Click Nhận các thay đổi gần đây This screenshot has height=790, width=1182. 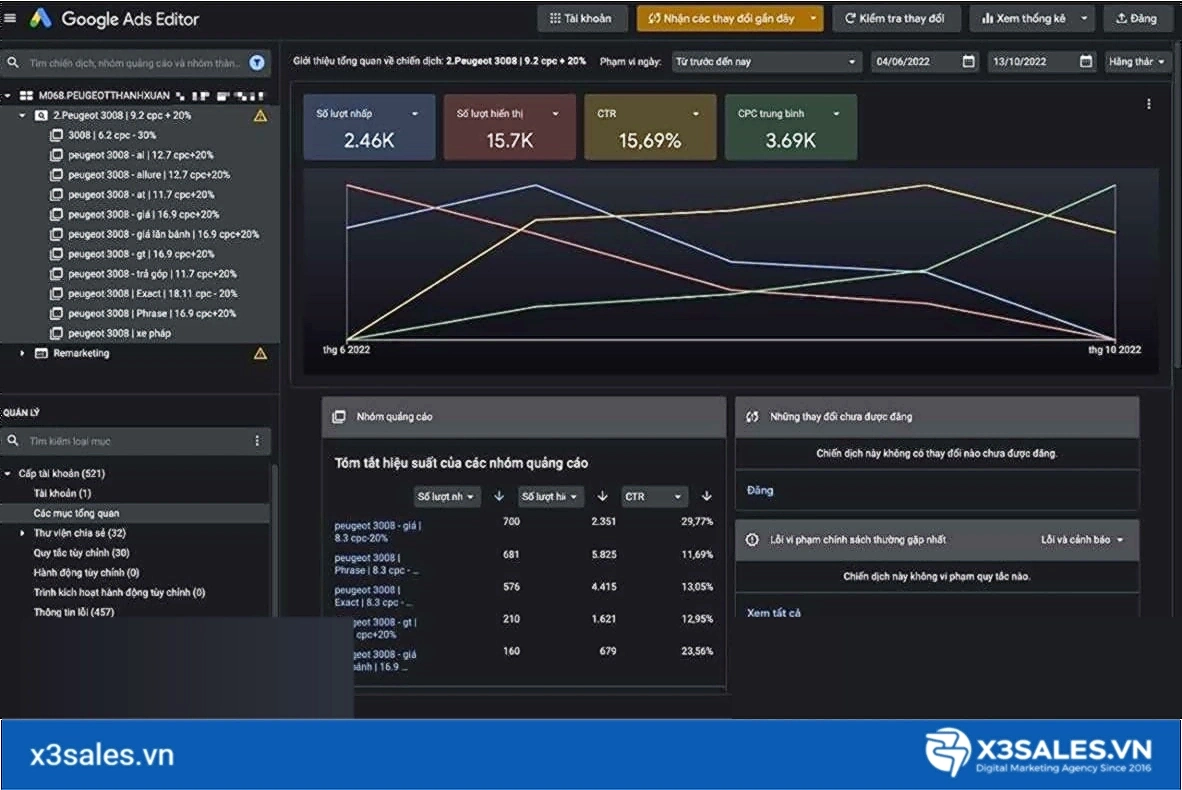pos(730,18)
